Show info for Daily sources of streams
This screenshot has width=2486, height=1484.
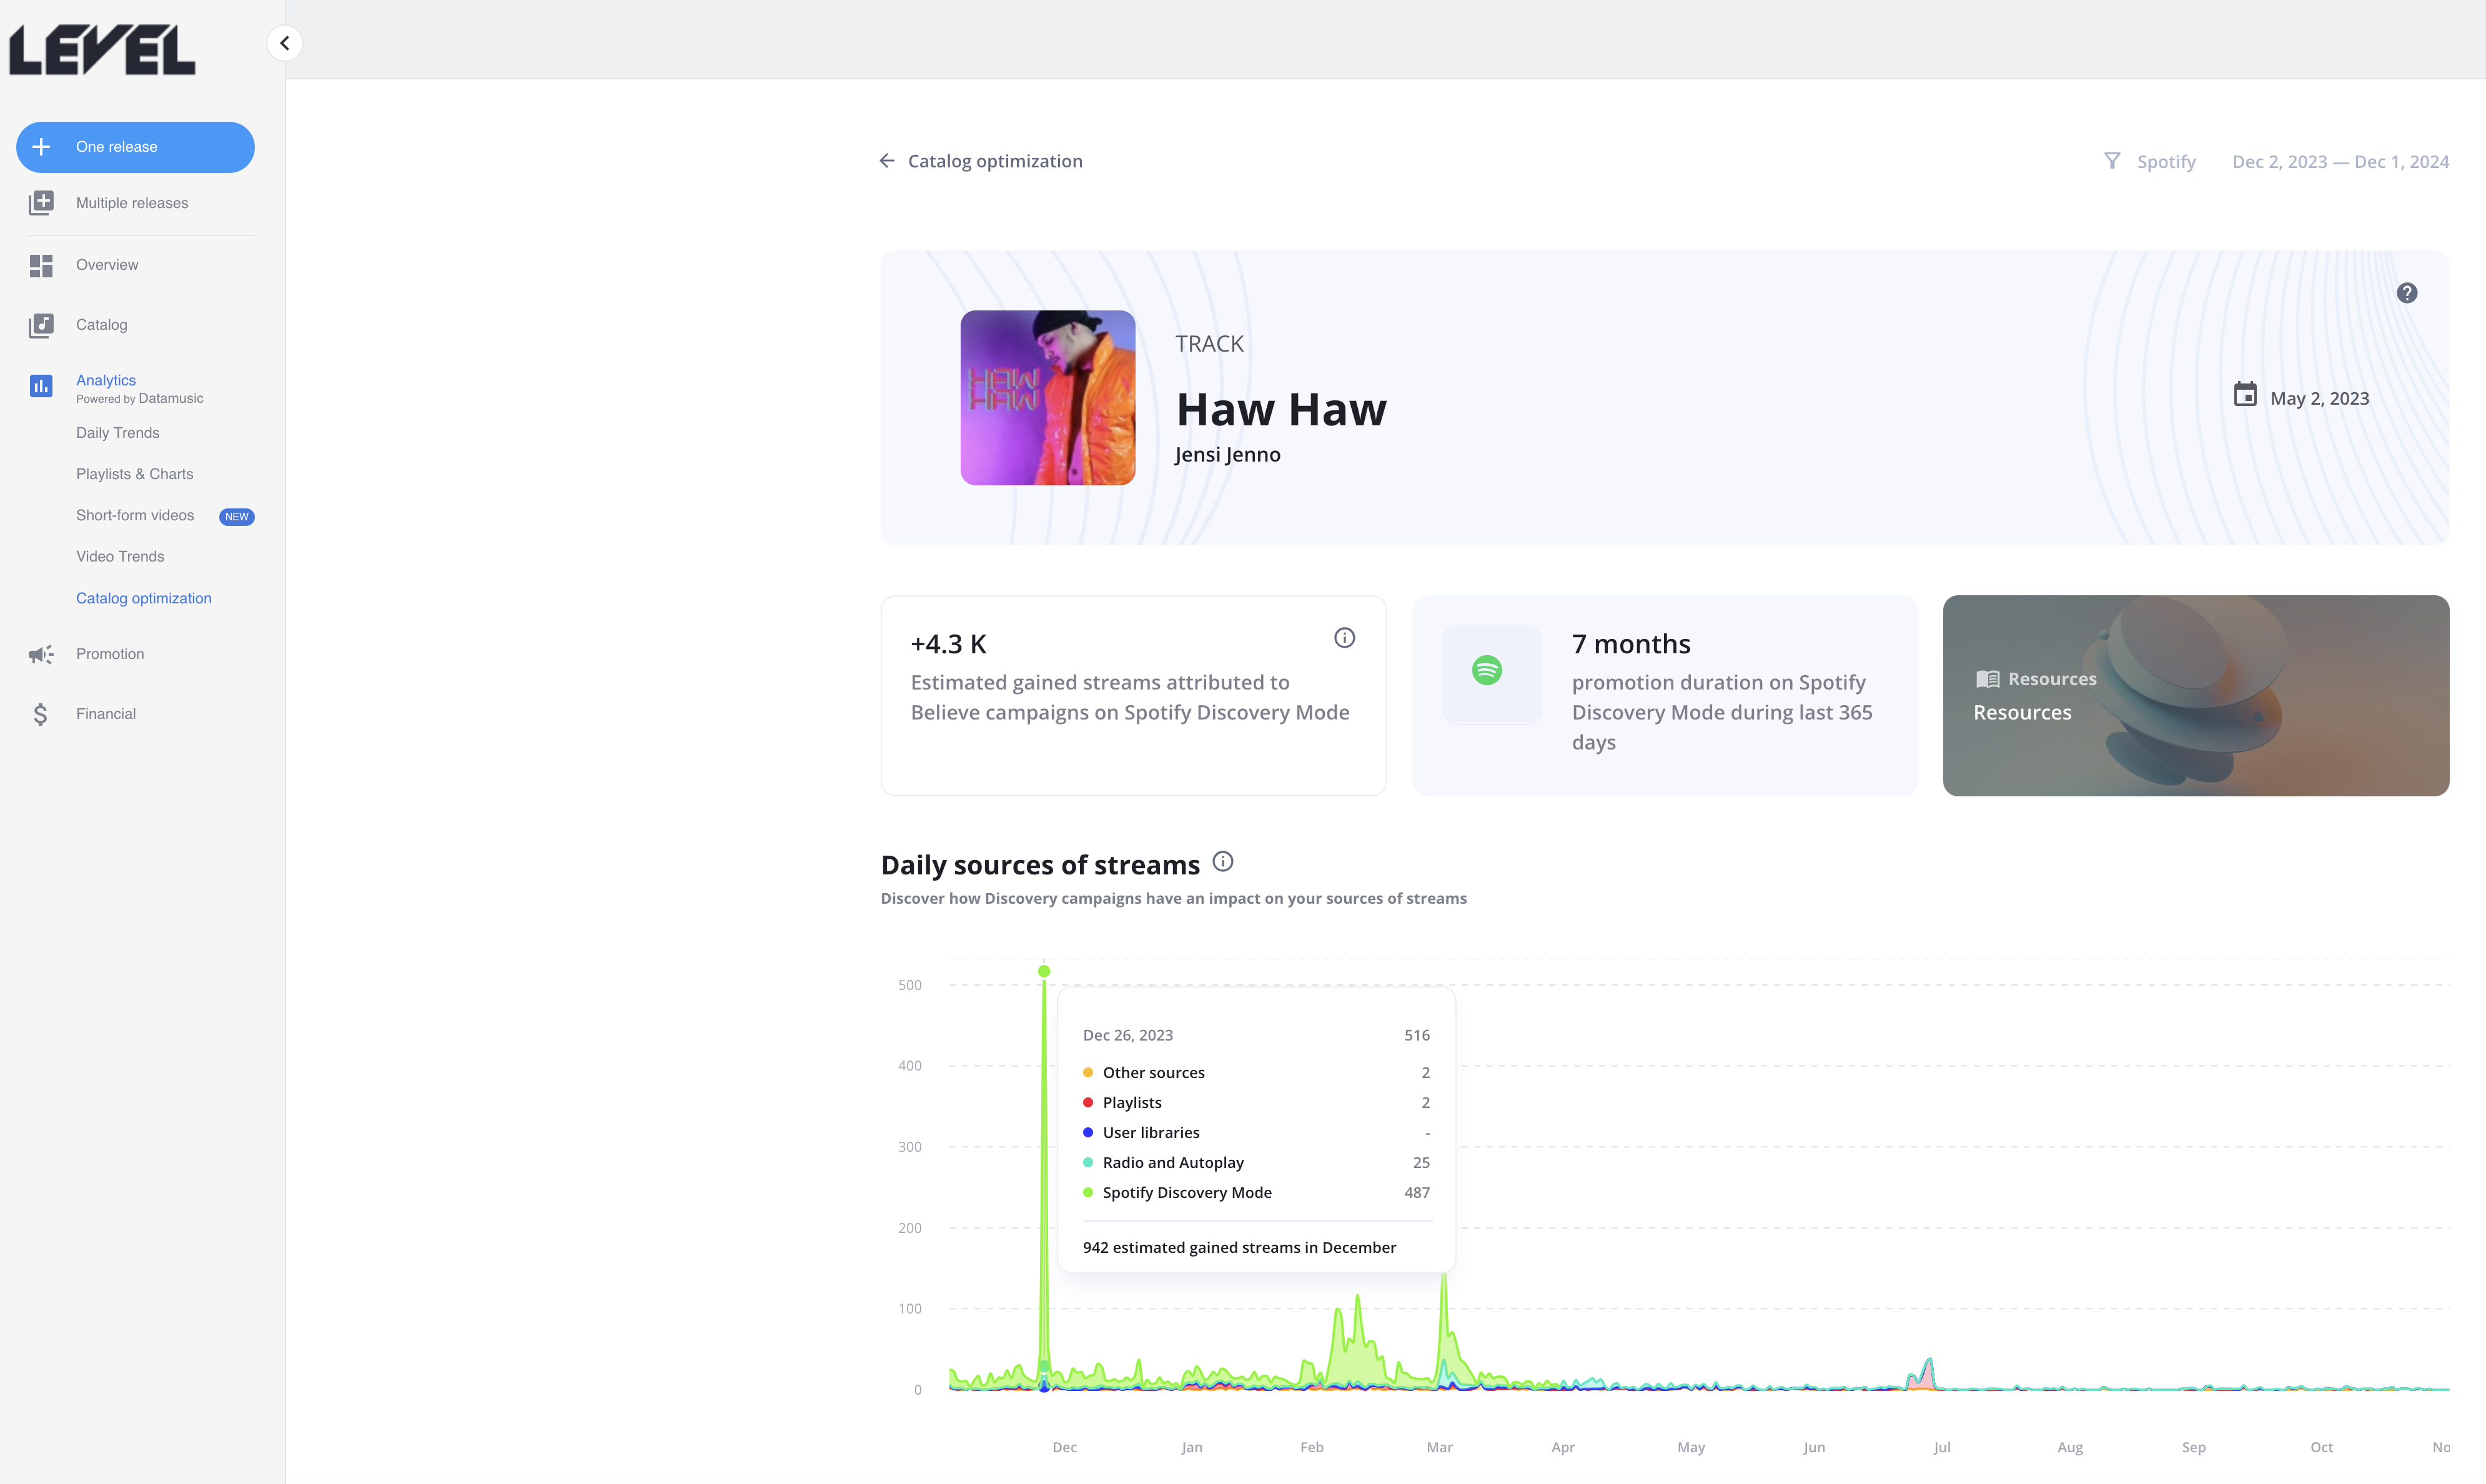point(1222,862)
